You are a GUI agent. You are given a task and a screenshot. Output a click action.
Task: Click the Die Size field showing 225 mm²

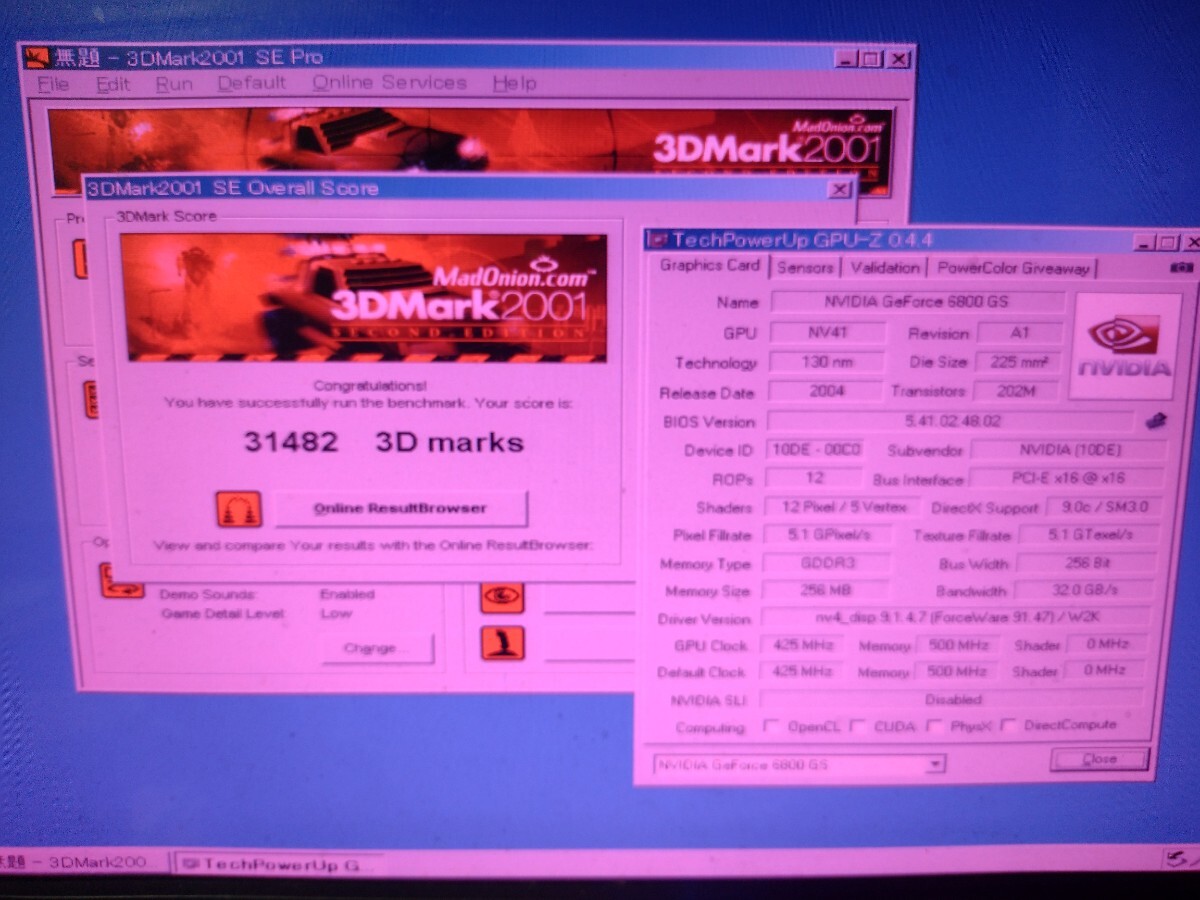coord(1019,362)
